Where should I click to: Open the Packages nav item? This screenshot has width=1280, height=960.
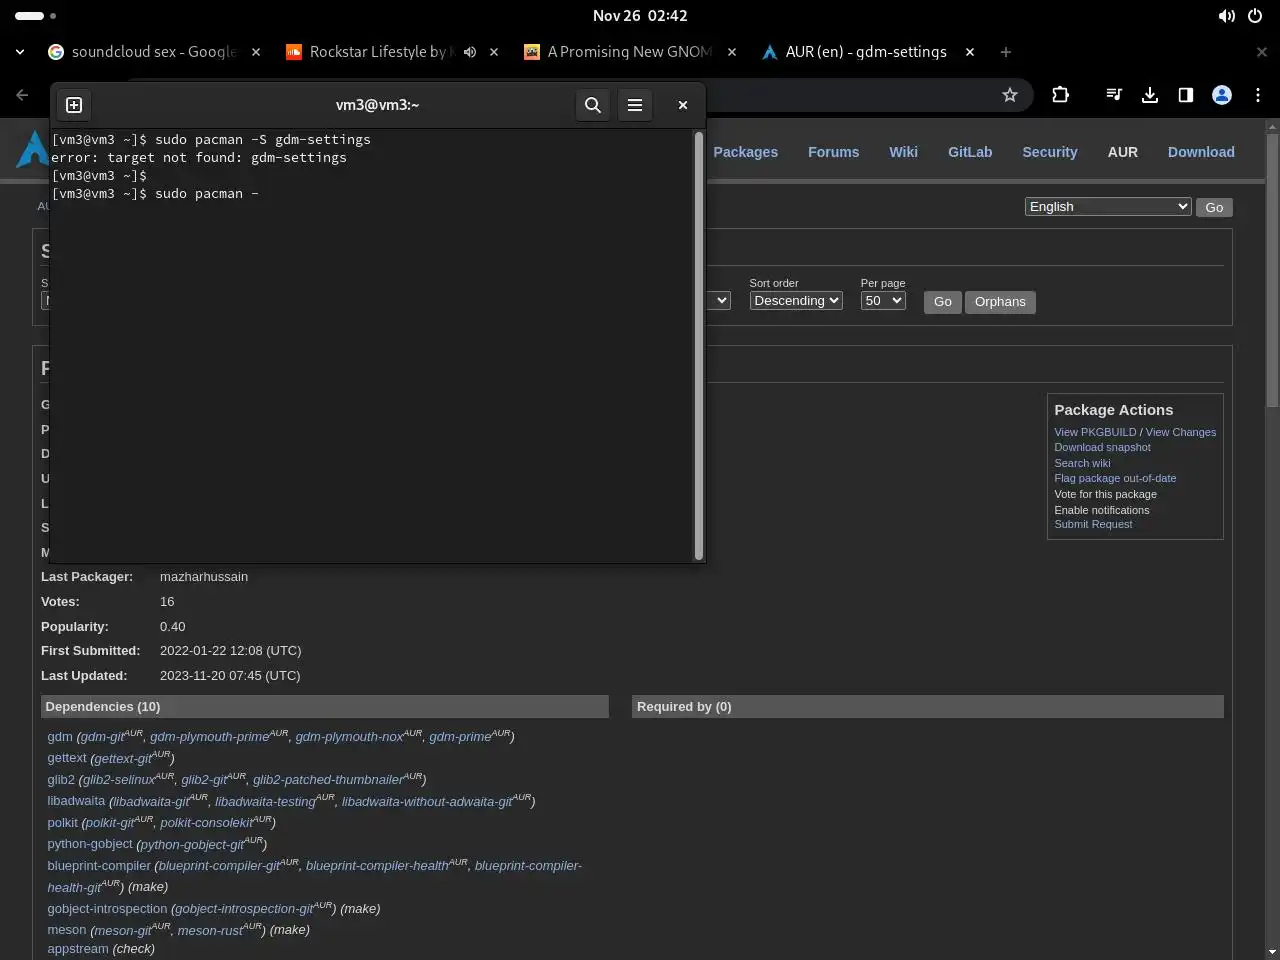click(x=745, y=152)
